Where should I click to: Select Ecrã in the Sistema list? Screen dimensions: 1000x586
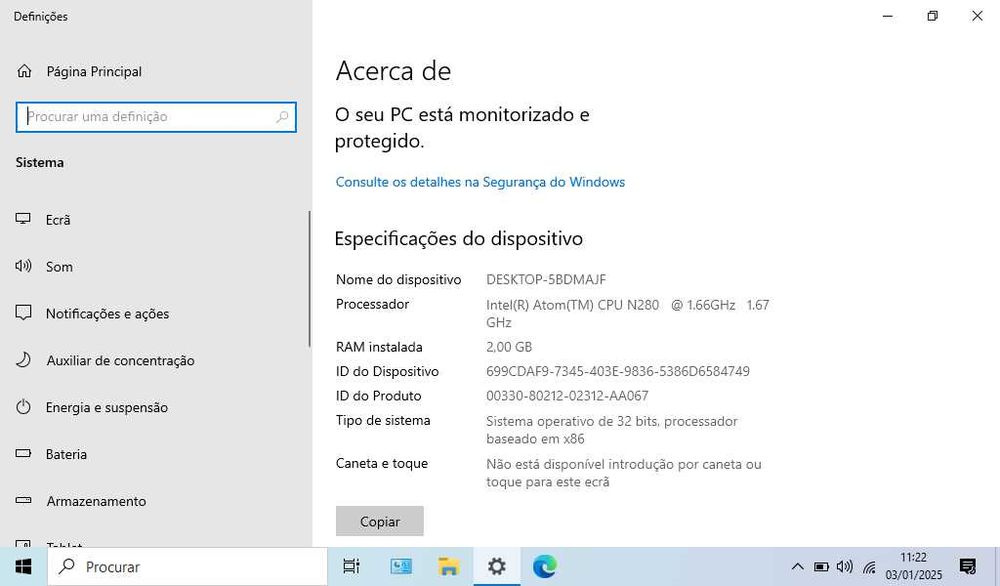[58, 220]
